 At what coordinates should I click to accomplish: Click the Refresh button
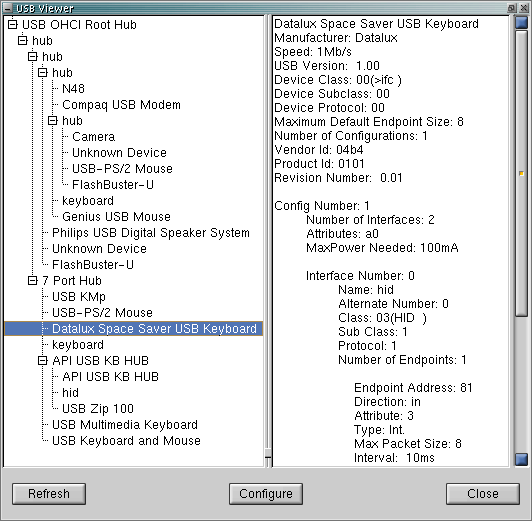(49, 494)
